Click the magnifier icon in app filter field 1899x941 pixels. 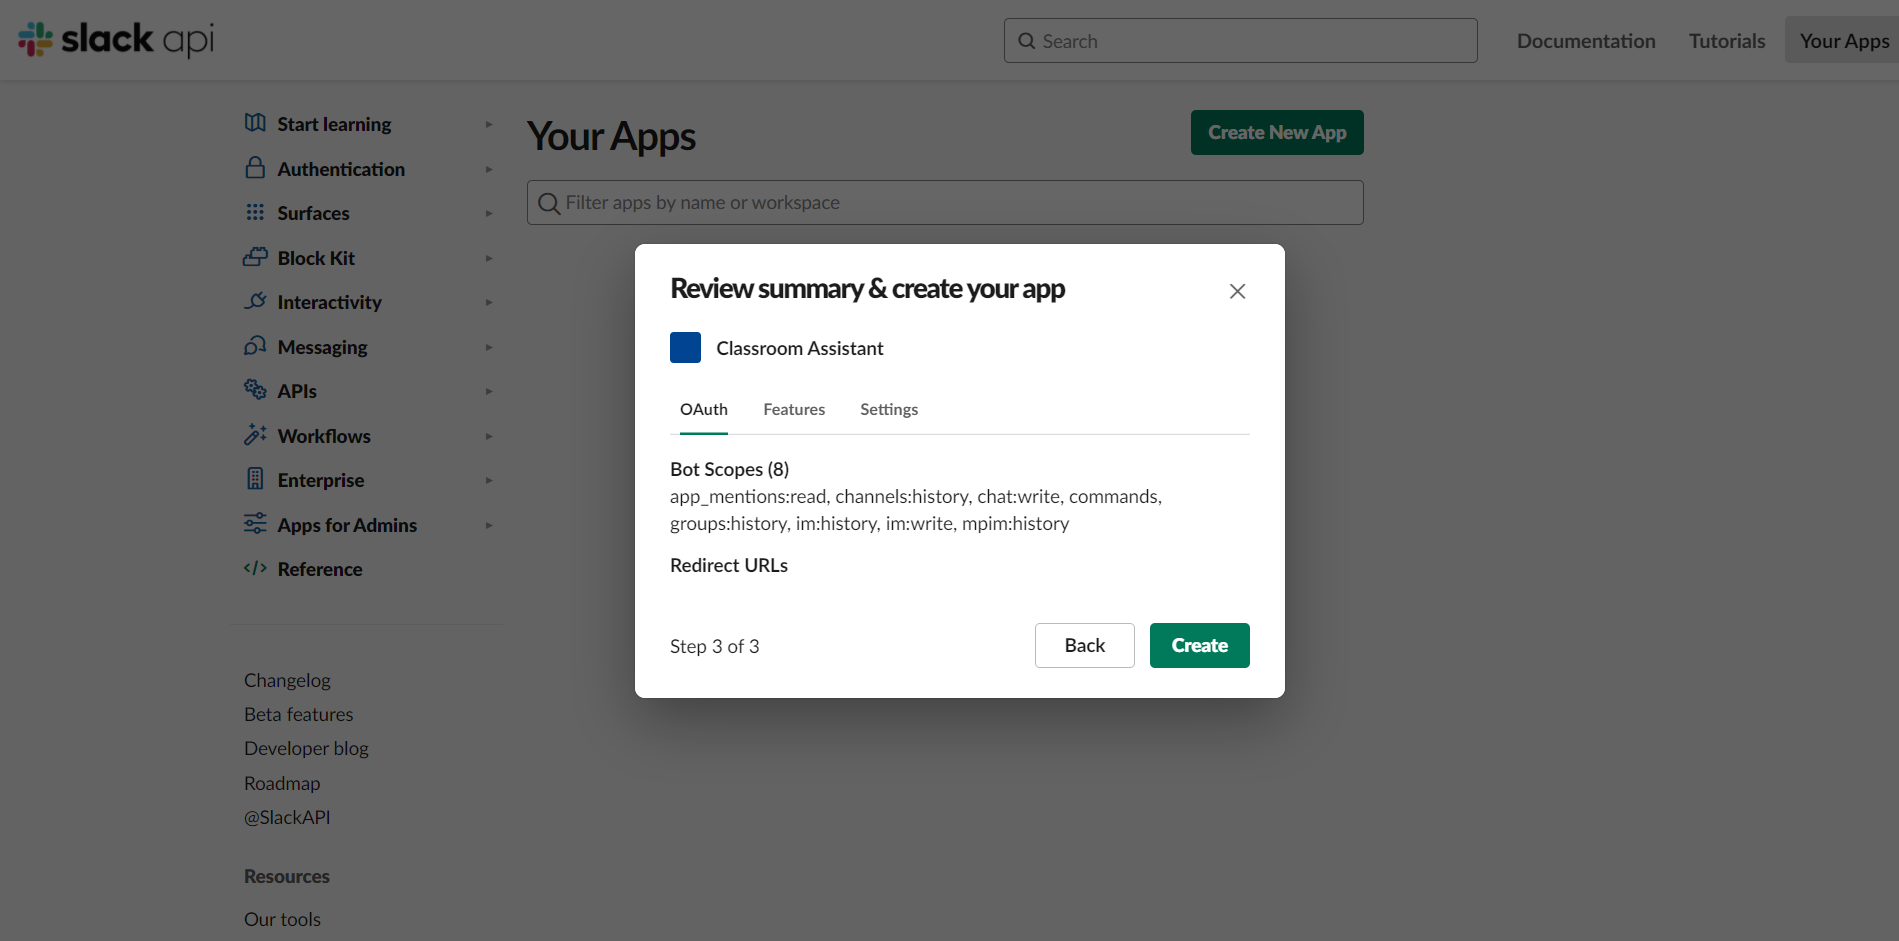tap(548, 203)
